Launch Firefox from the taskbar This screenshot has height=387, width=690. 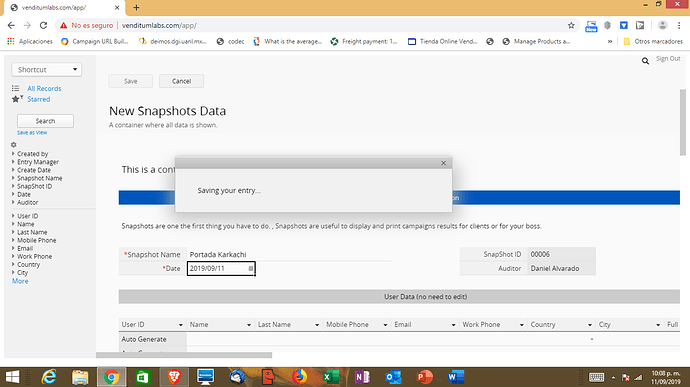(x=300, y=377)
